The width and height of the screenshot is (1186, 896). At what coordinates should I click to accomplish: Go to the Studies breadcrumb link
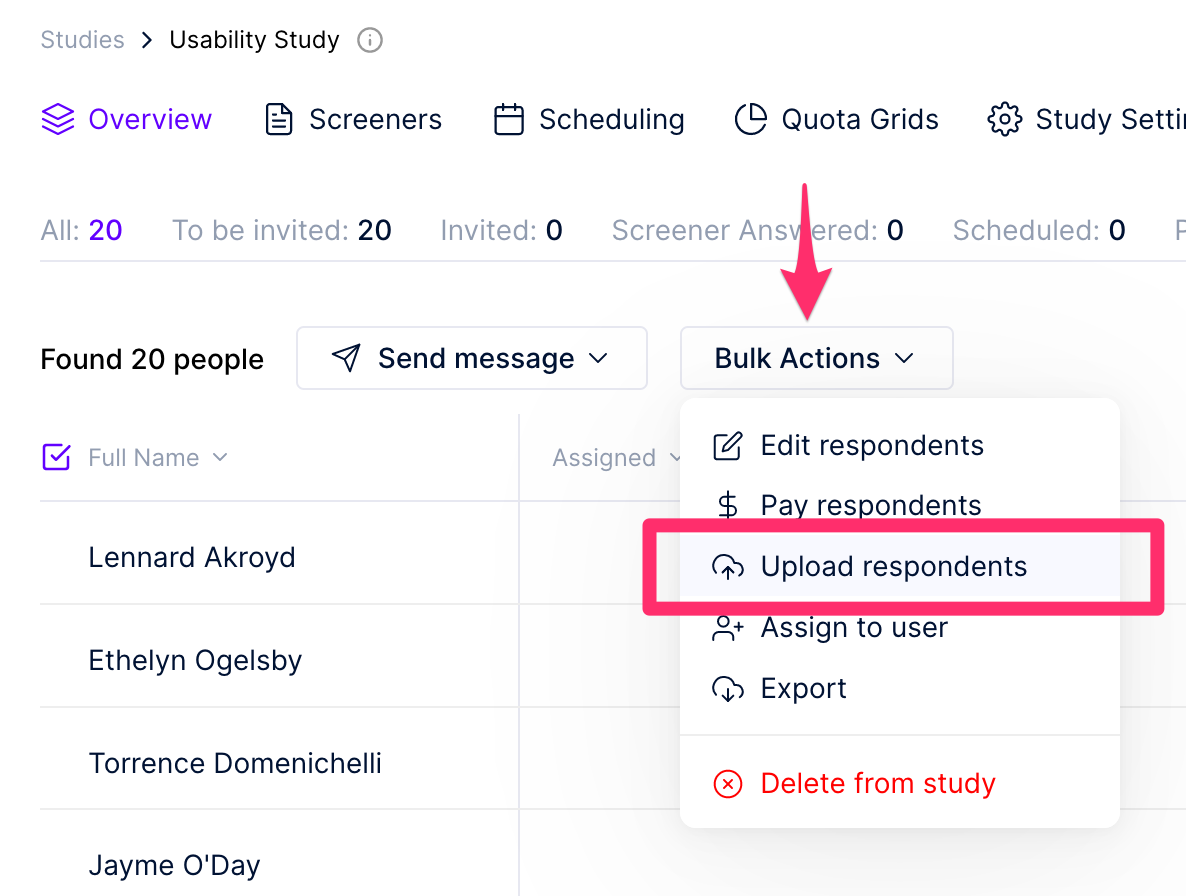coord(82,41)
